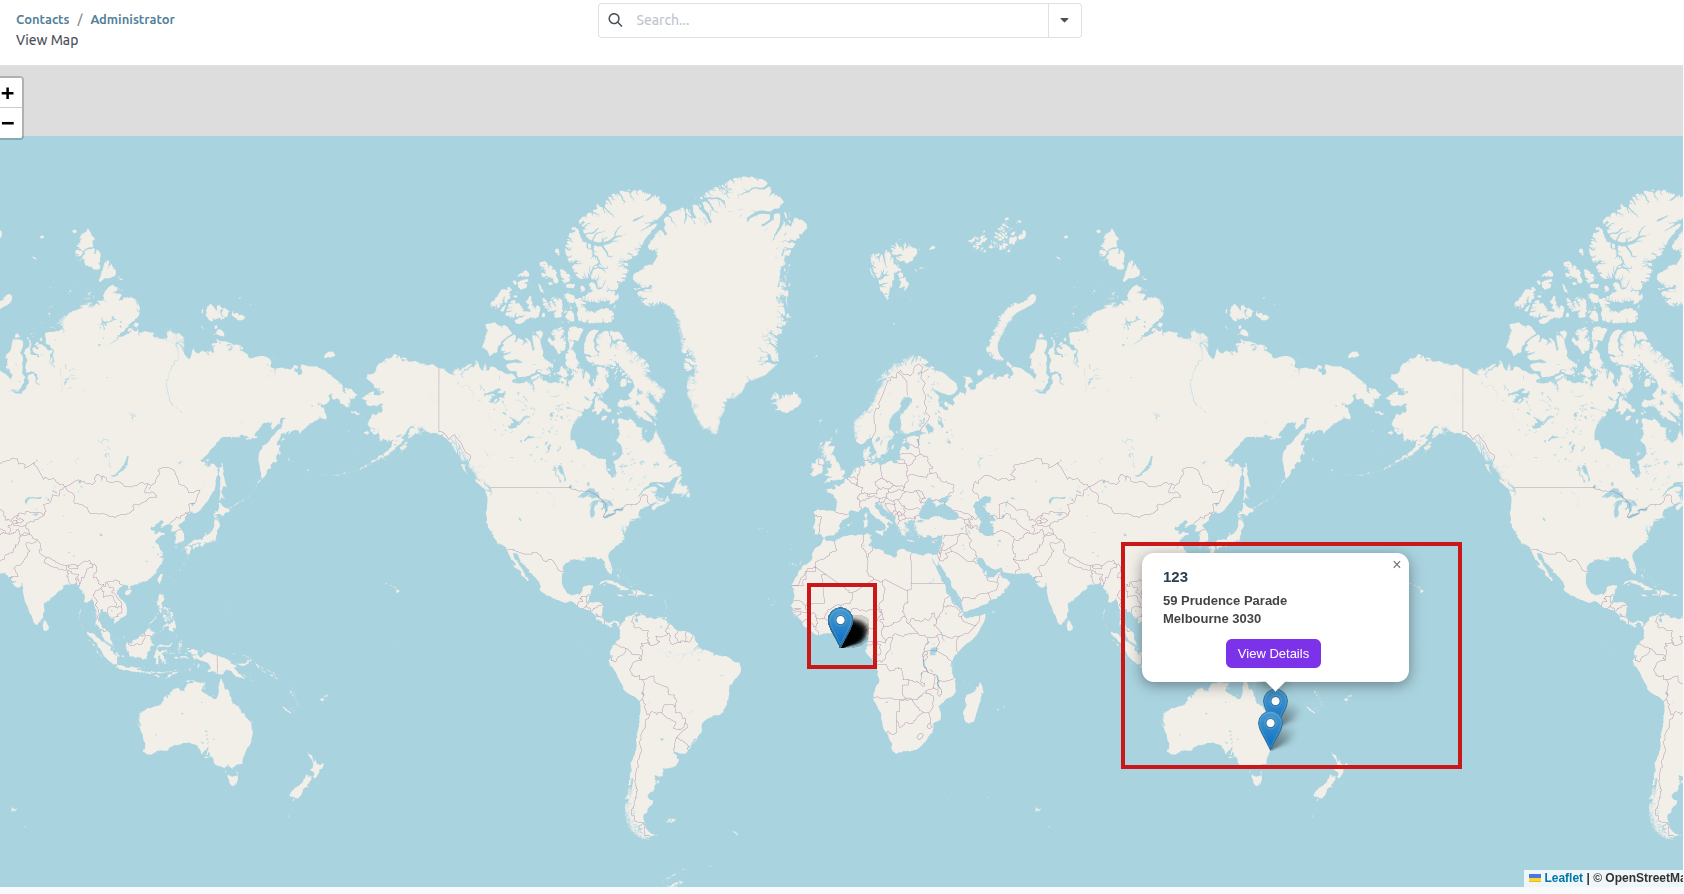Open the search options dropdown arrow
Image resolution: width=1684 pixels, height=894 pixels.
pyautogui.click(x=1064, y=20)
